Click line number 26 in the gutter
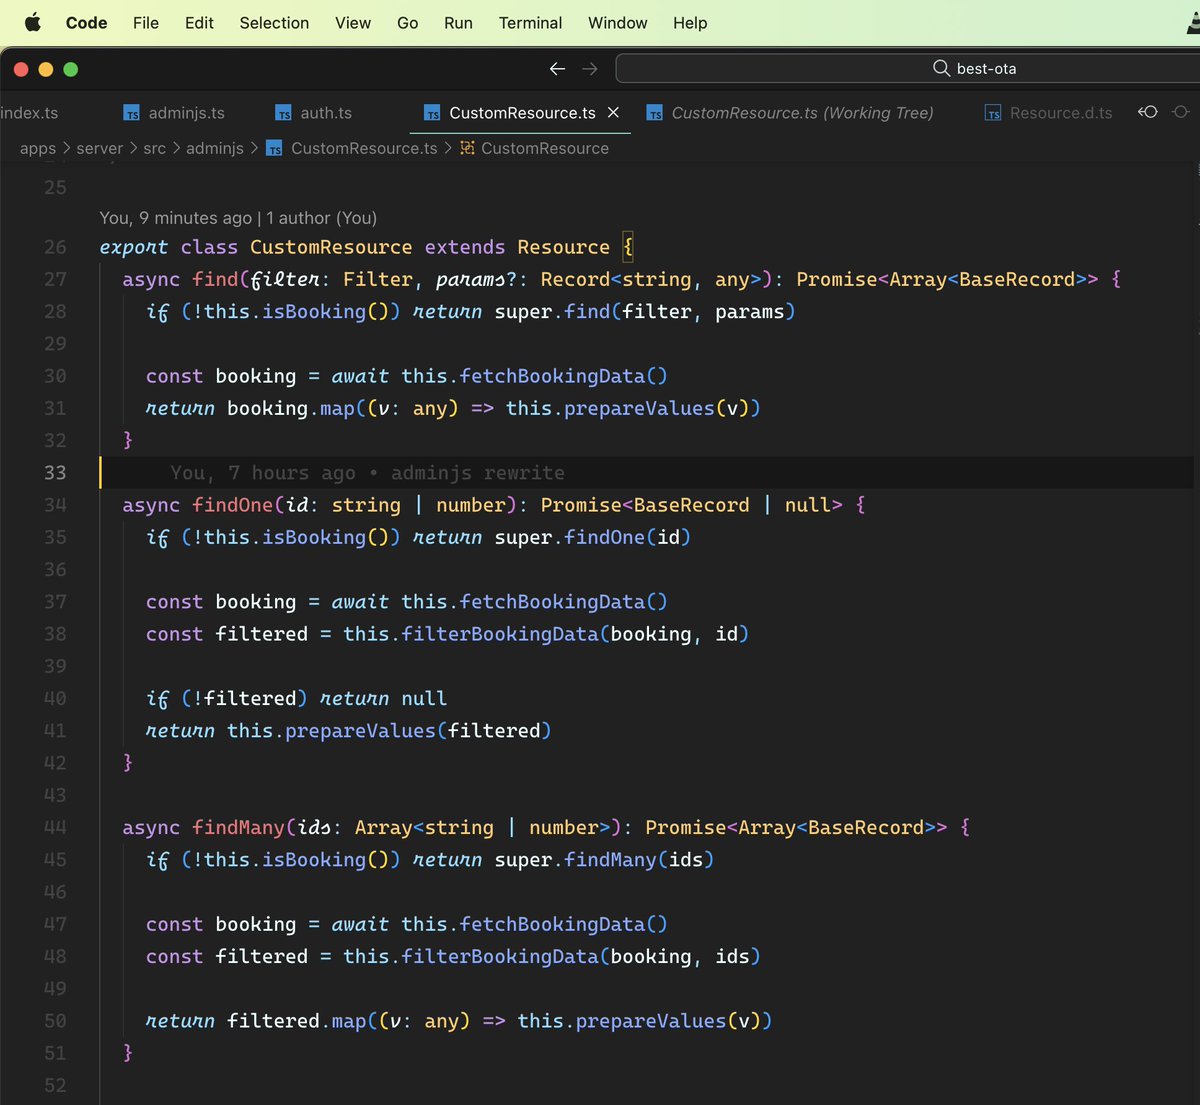 (55, 247)
